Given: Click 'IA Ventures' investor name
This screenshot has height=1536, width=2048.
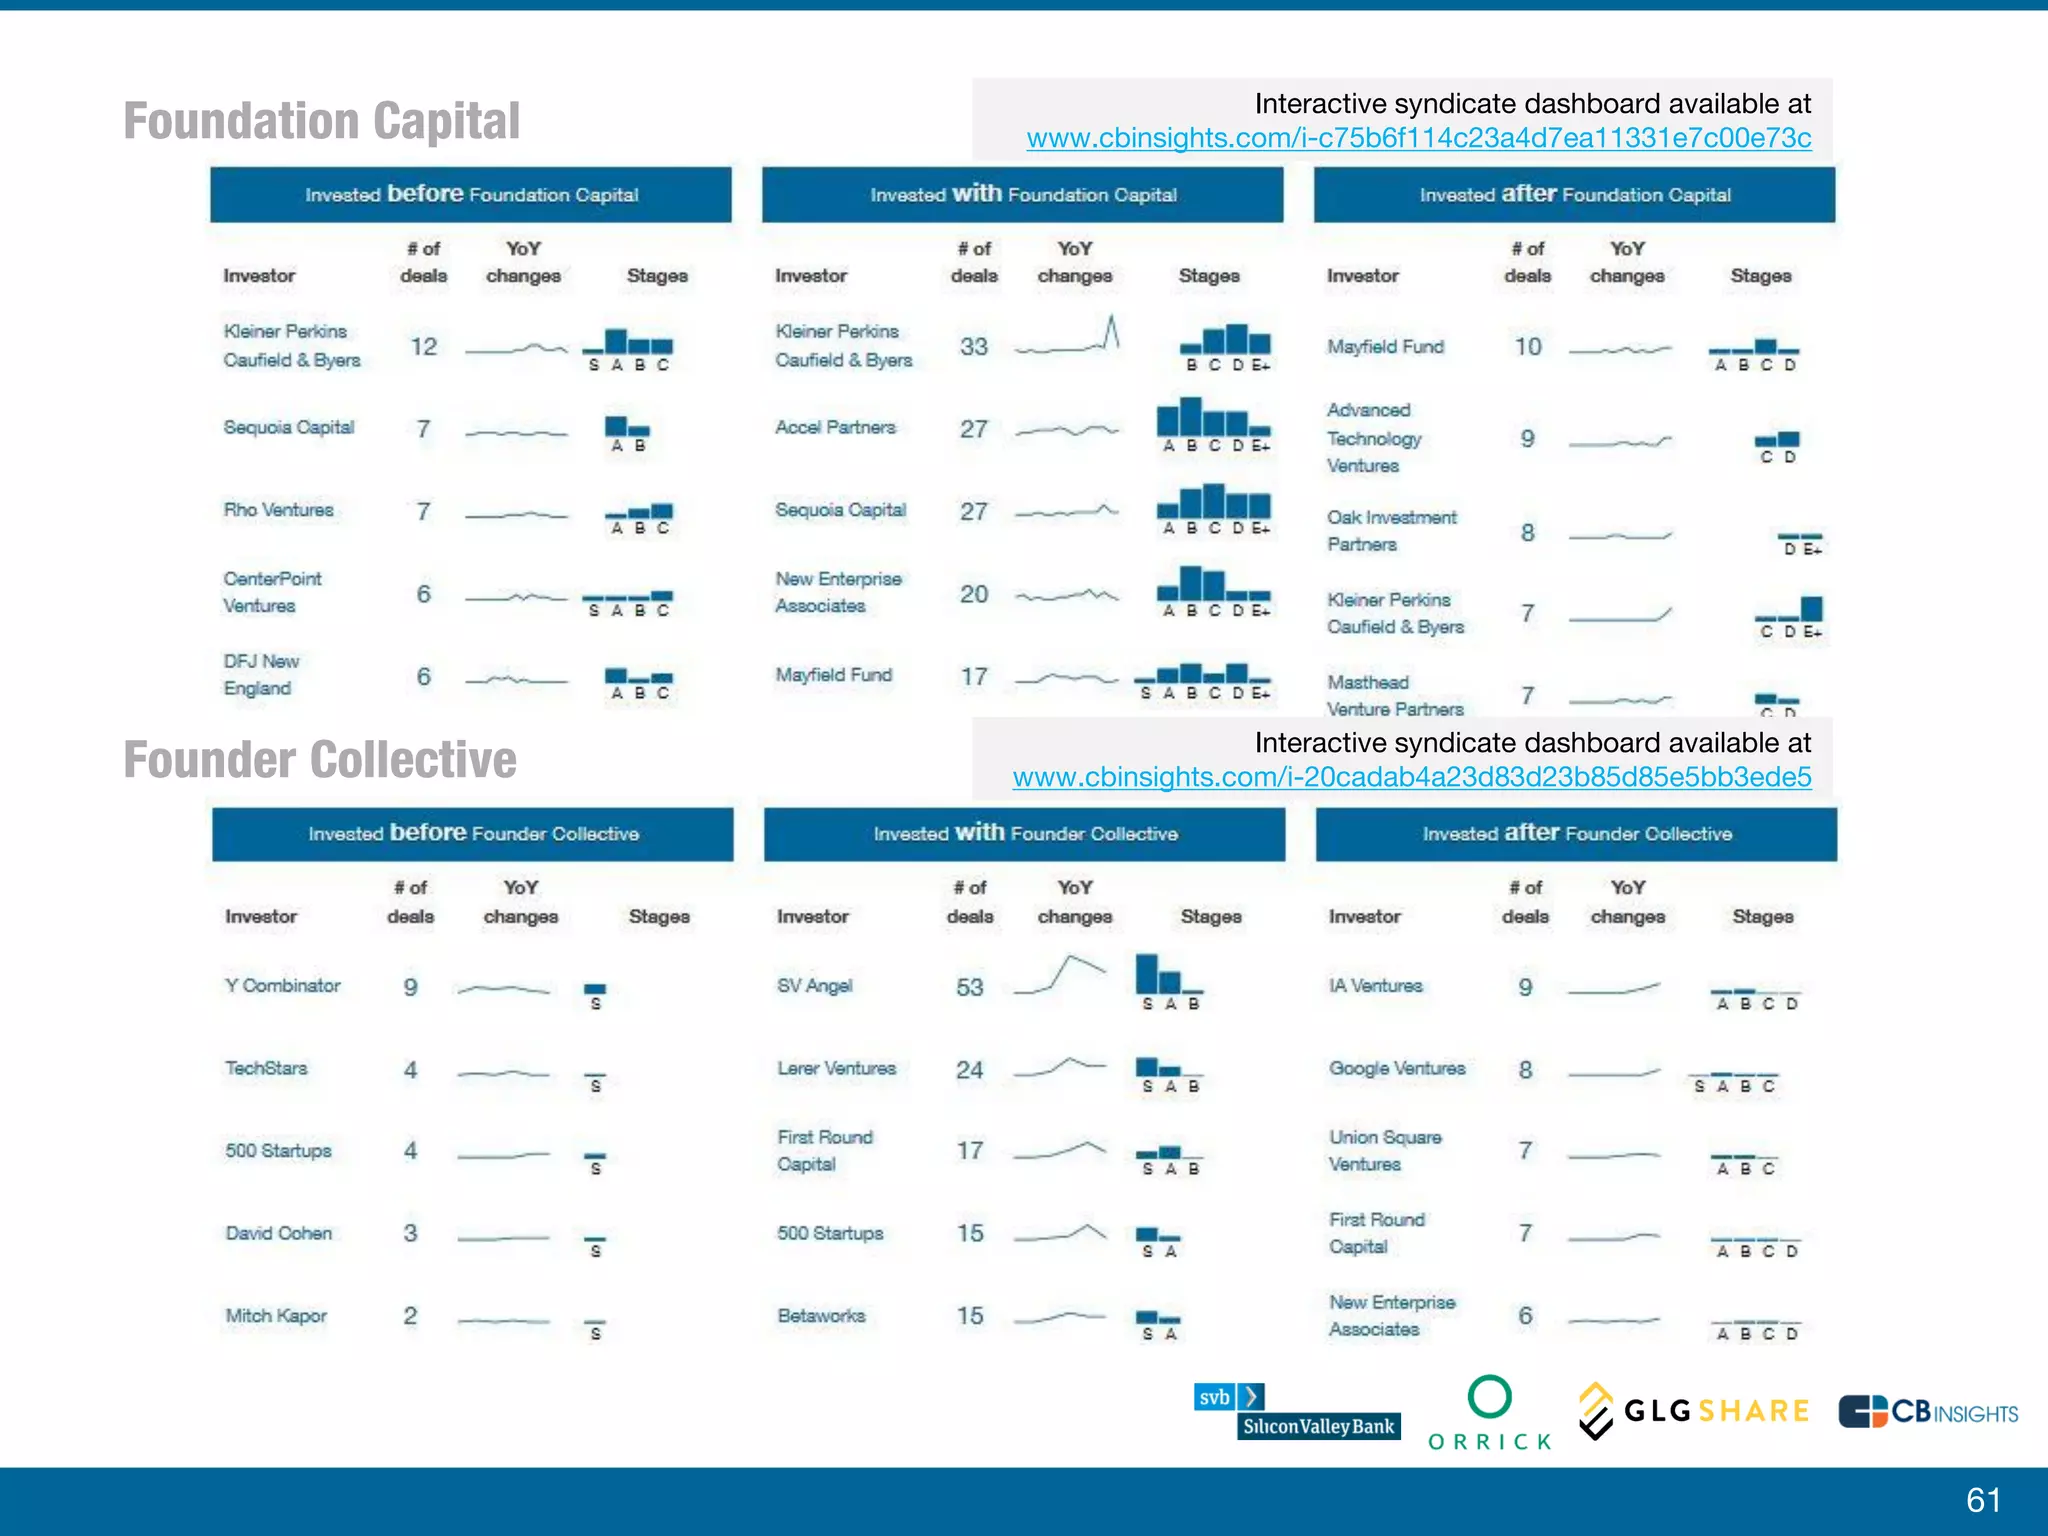Looking at the screenshot, I should point(1376,986).
